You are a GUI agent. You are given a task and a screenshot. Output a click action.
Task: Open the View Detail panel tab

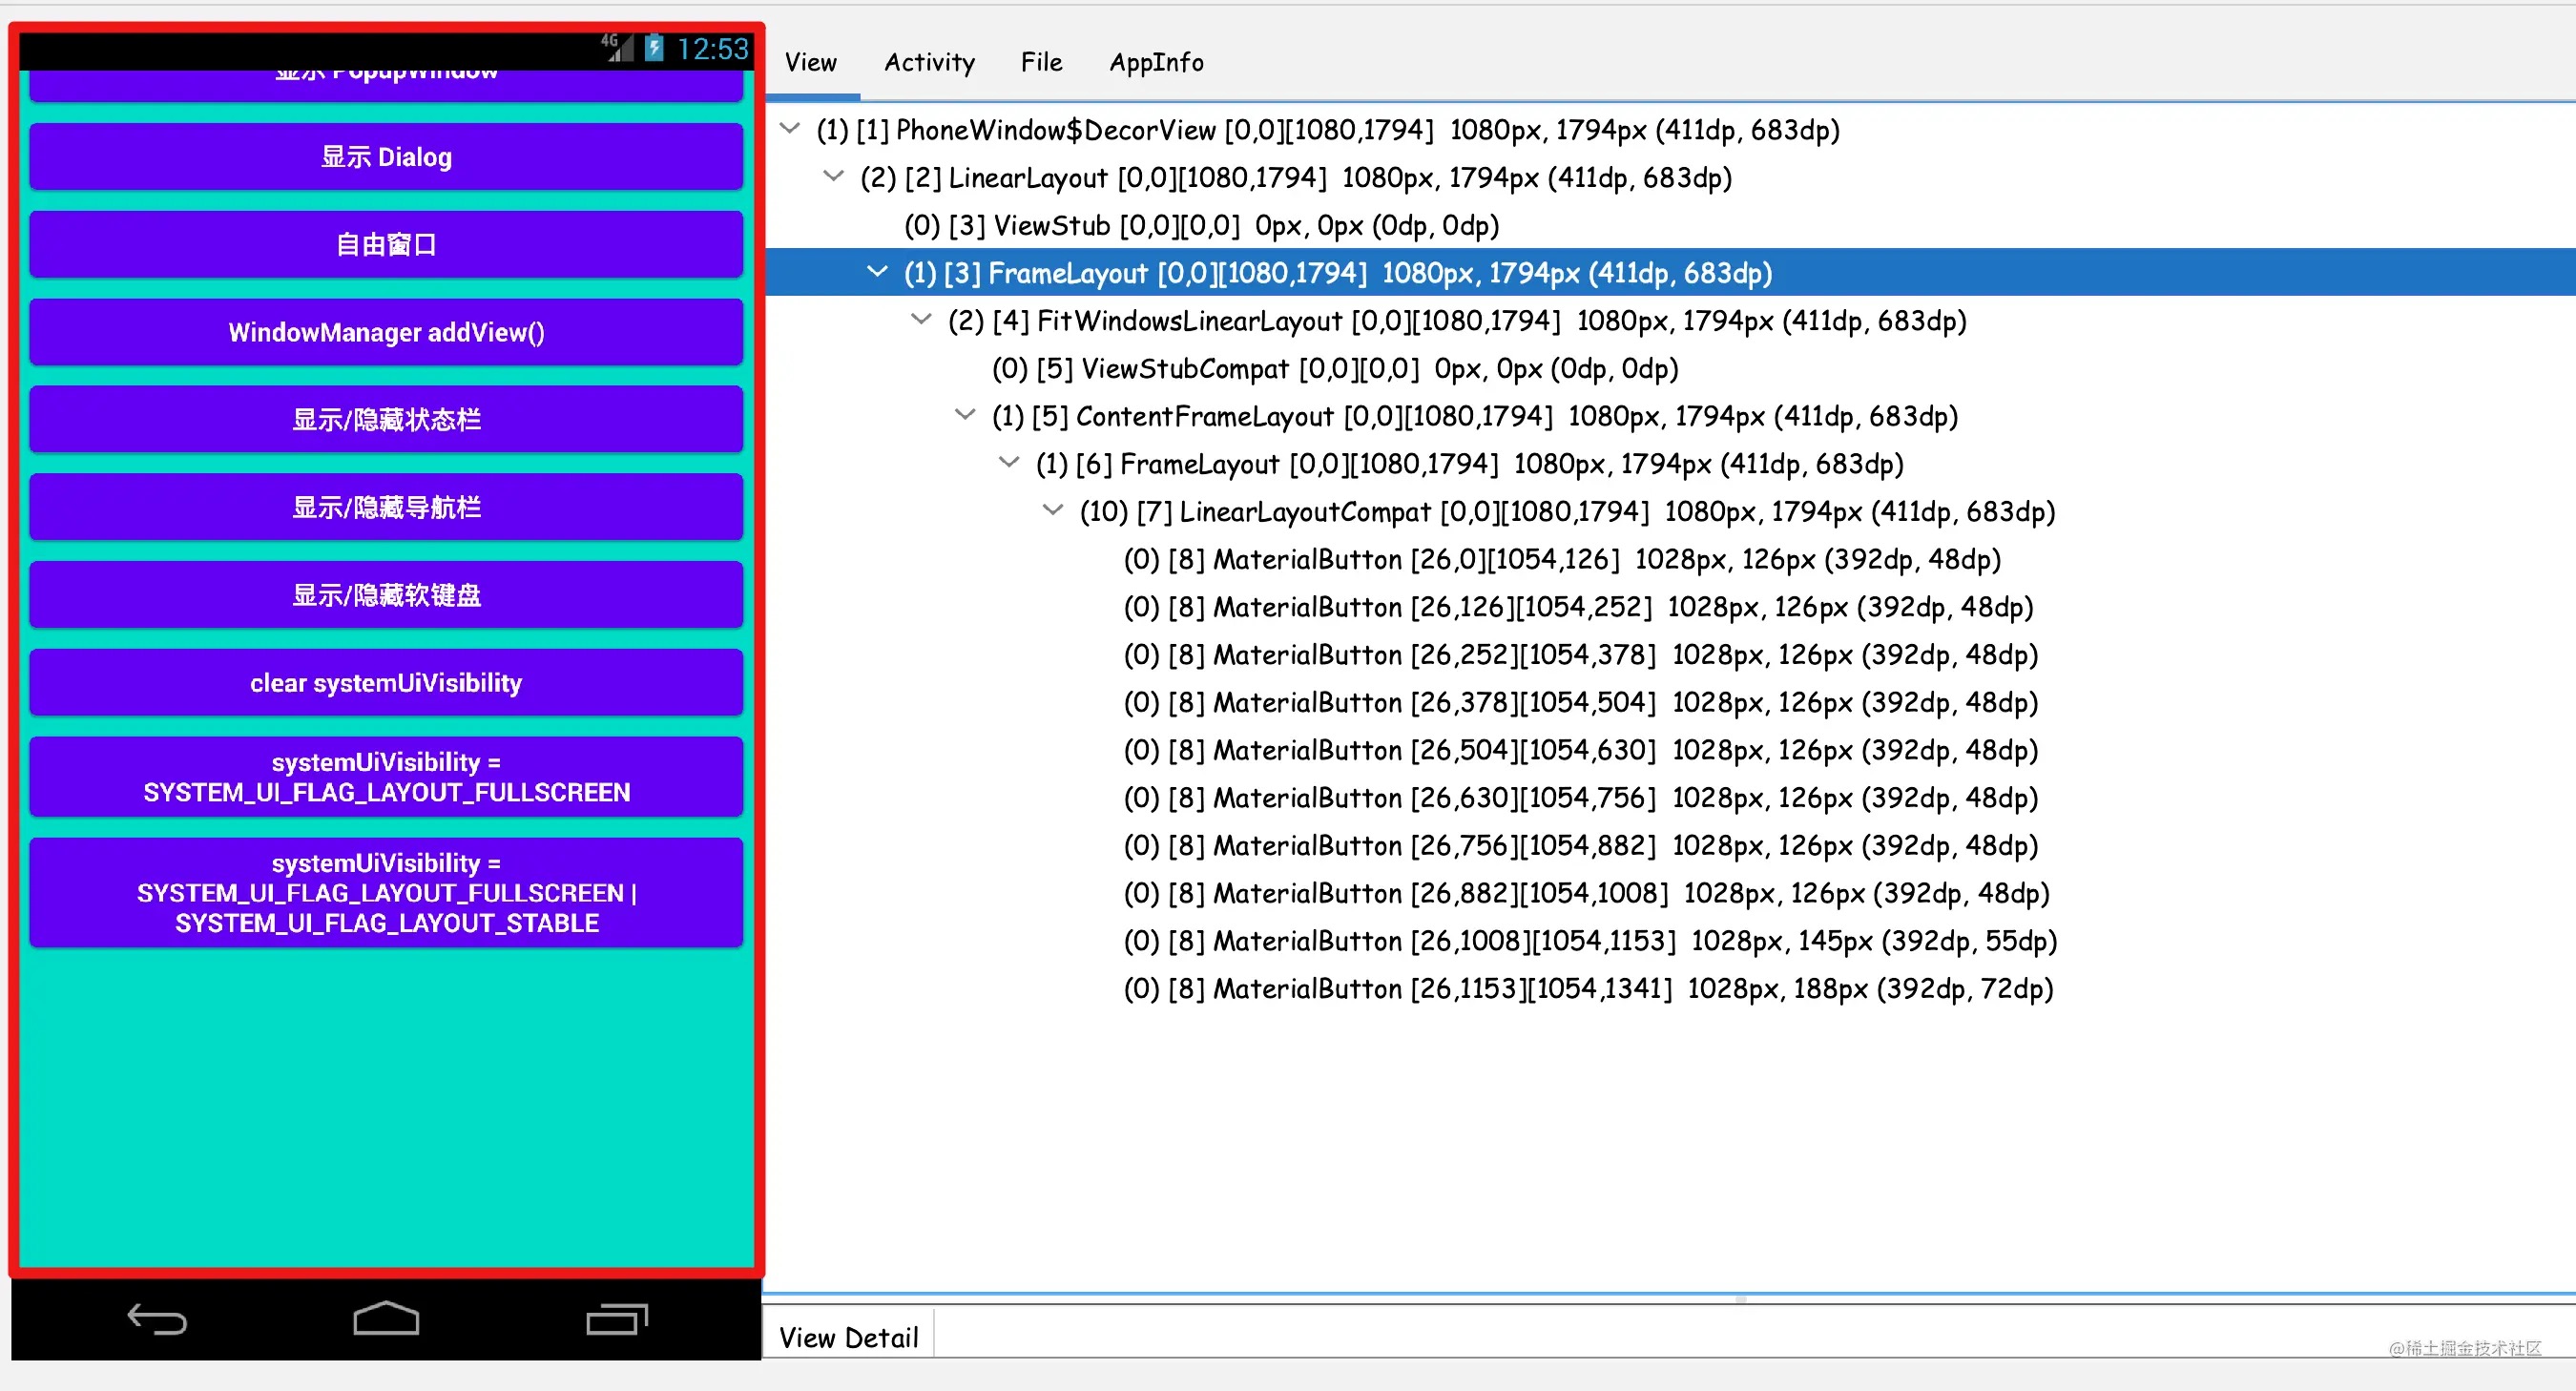[848, 1337]
